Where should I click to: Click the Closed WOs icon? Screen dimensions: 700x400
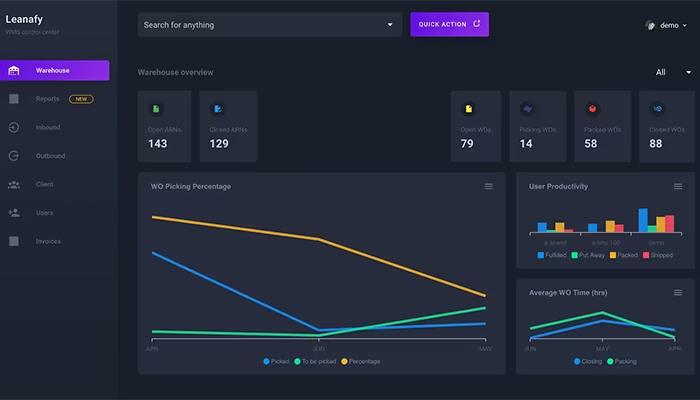(658, 109)
